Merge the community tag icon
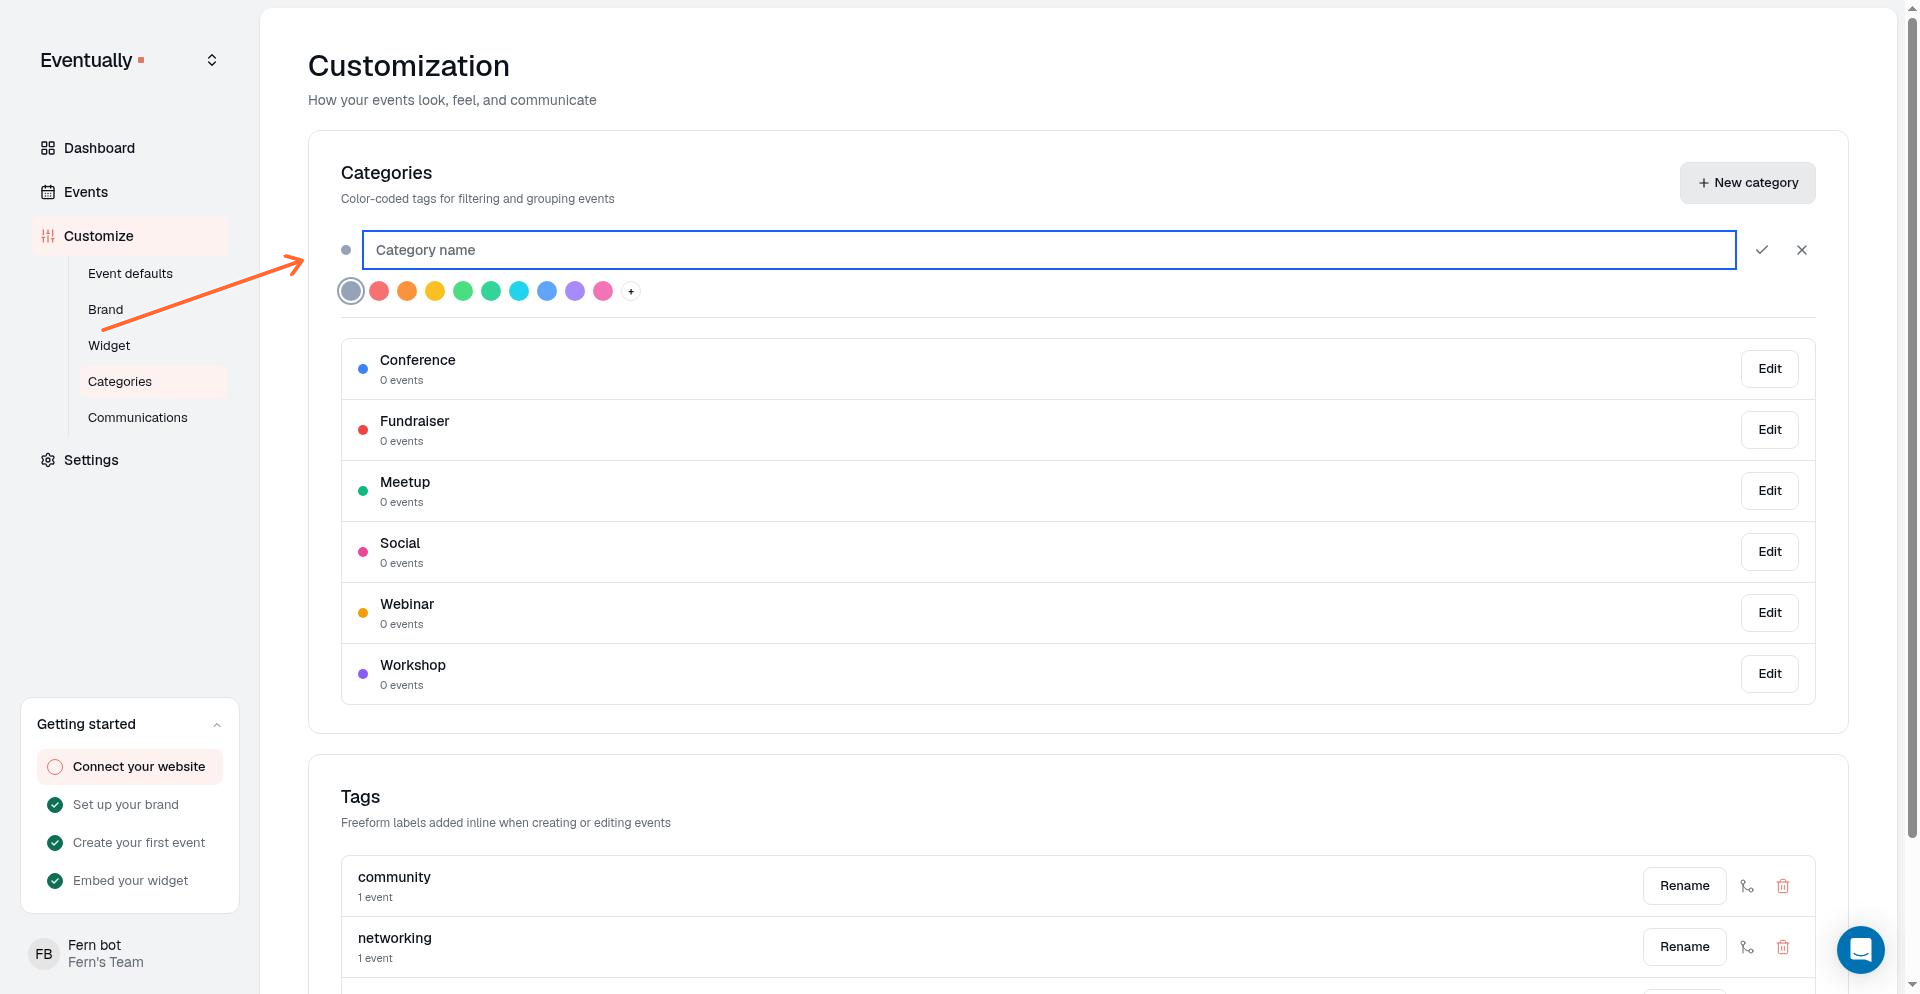 tap(1747, 886)
